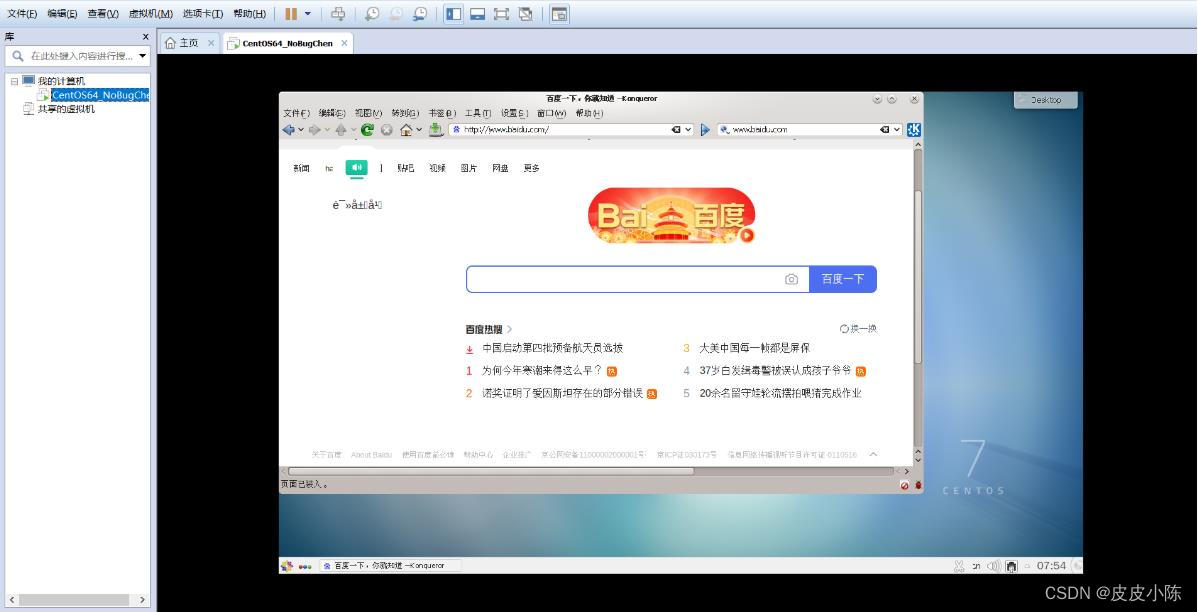The width and height of the screenshot is (1198, 612).
Task: Click the VMware suspend virtual machine icon
Action: 290,13
